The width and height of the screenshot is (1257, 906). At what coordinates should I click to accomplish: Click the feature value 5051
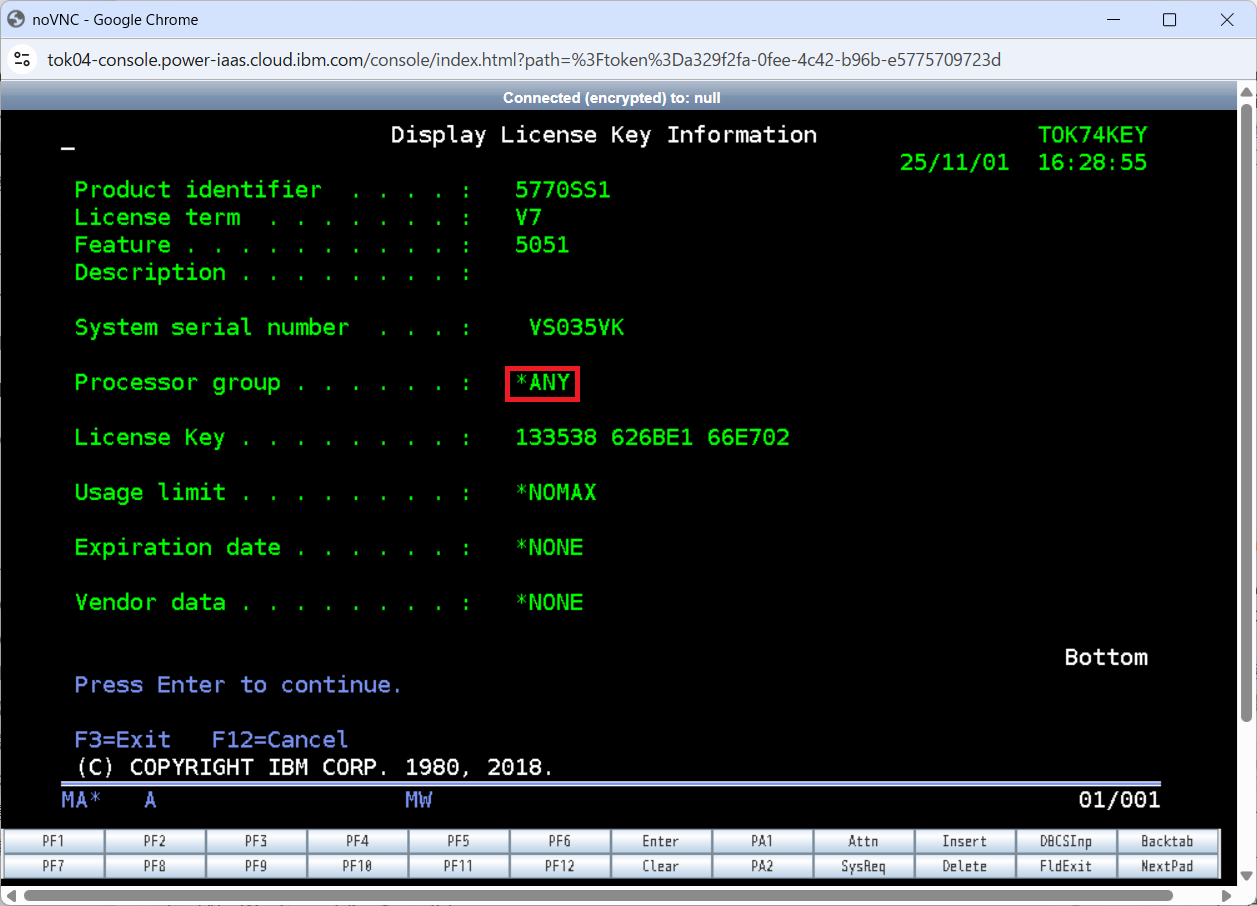tap(542, 245)
